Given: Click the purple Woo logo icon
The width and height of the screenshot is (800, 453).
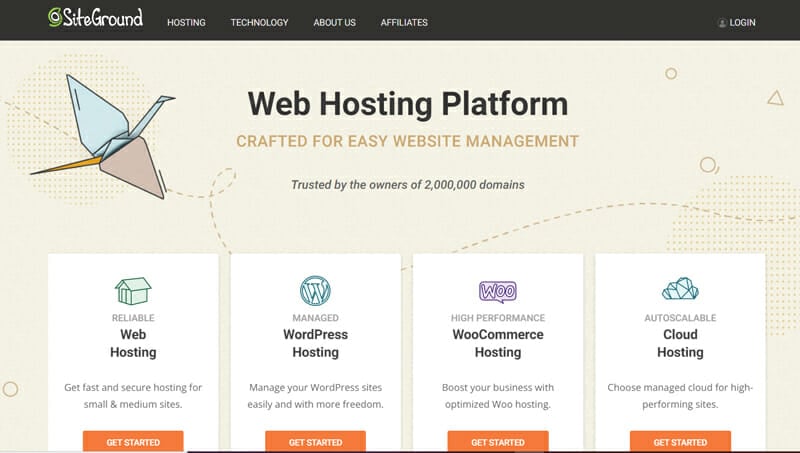Looking at the screenshot, I should pos(498,292).
